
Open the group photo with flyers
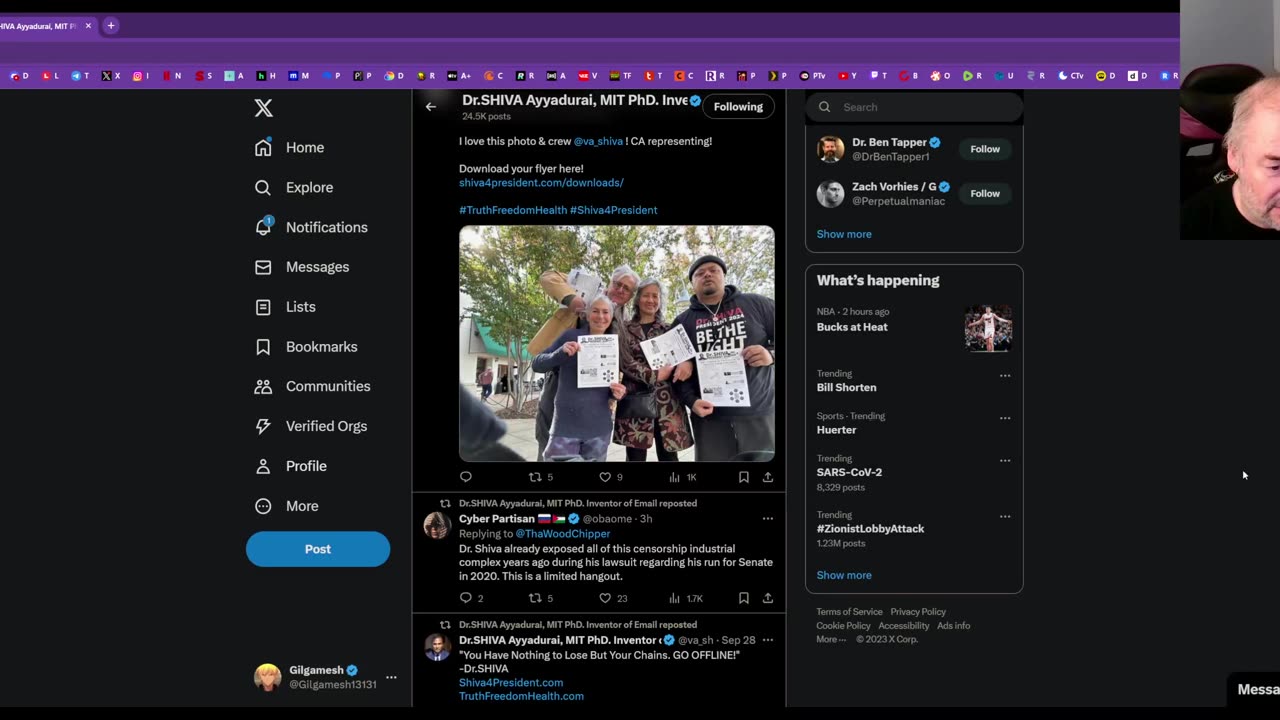tap(616, 343)
